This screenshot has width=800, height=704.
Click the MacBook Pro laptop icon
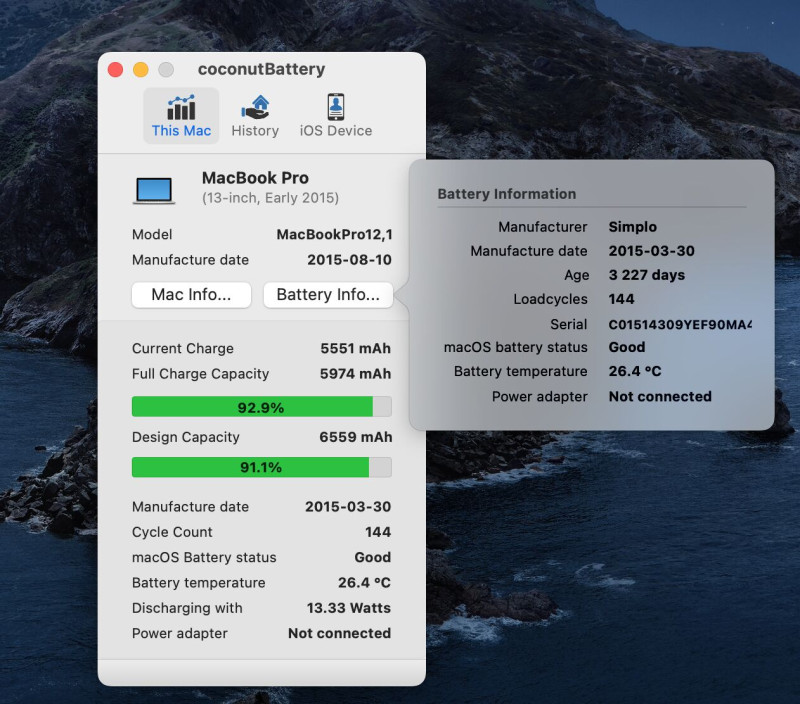coord(154,191)
